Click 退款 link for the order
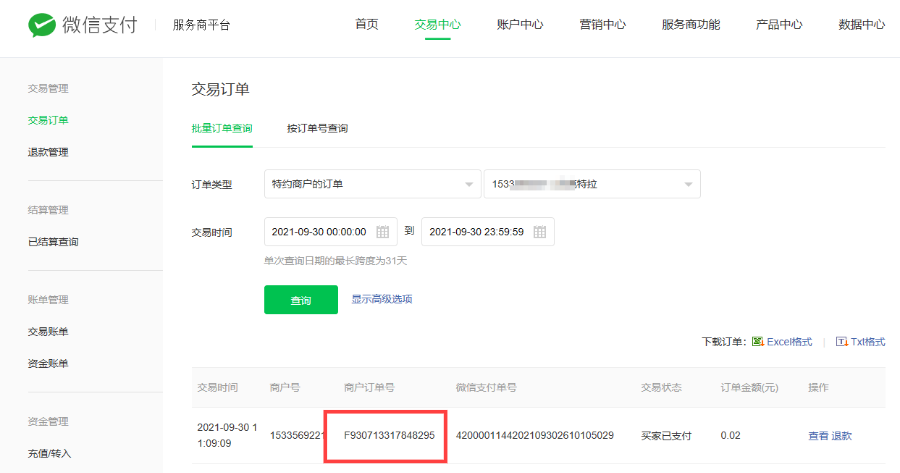The width and height of the screenshot is (900, 473). 842,436
